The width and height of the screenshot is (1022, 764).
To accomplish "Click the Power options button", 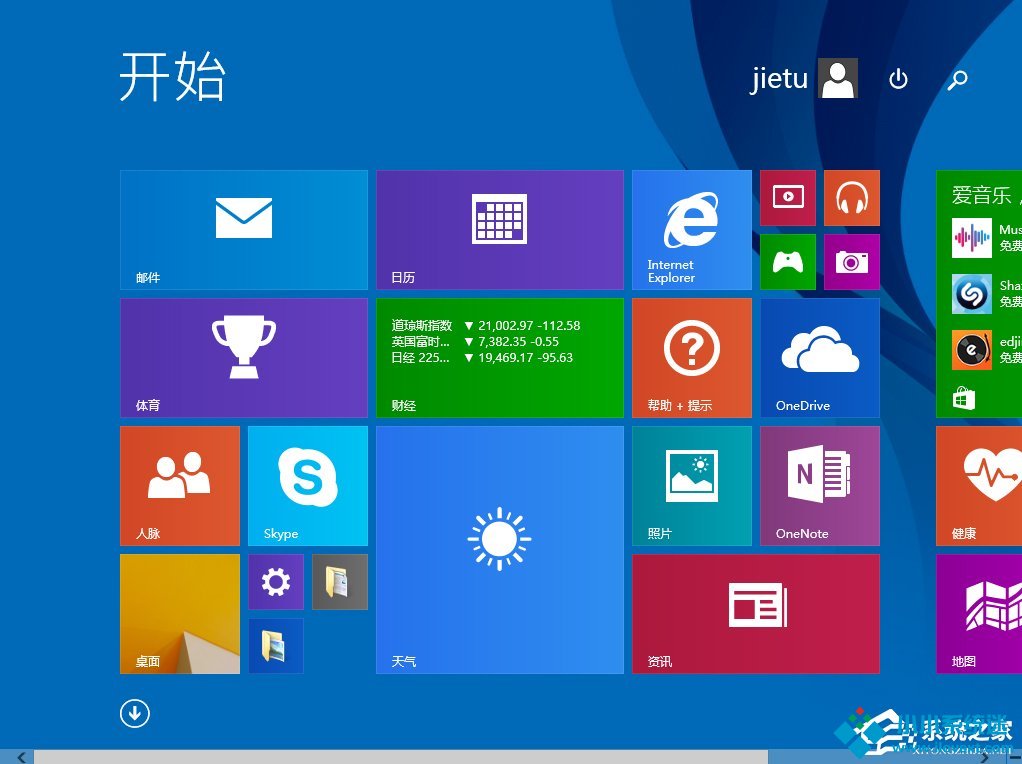I will click(x=898, y=79).
